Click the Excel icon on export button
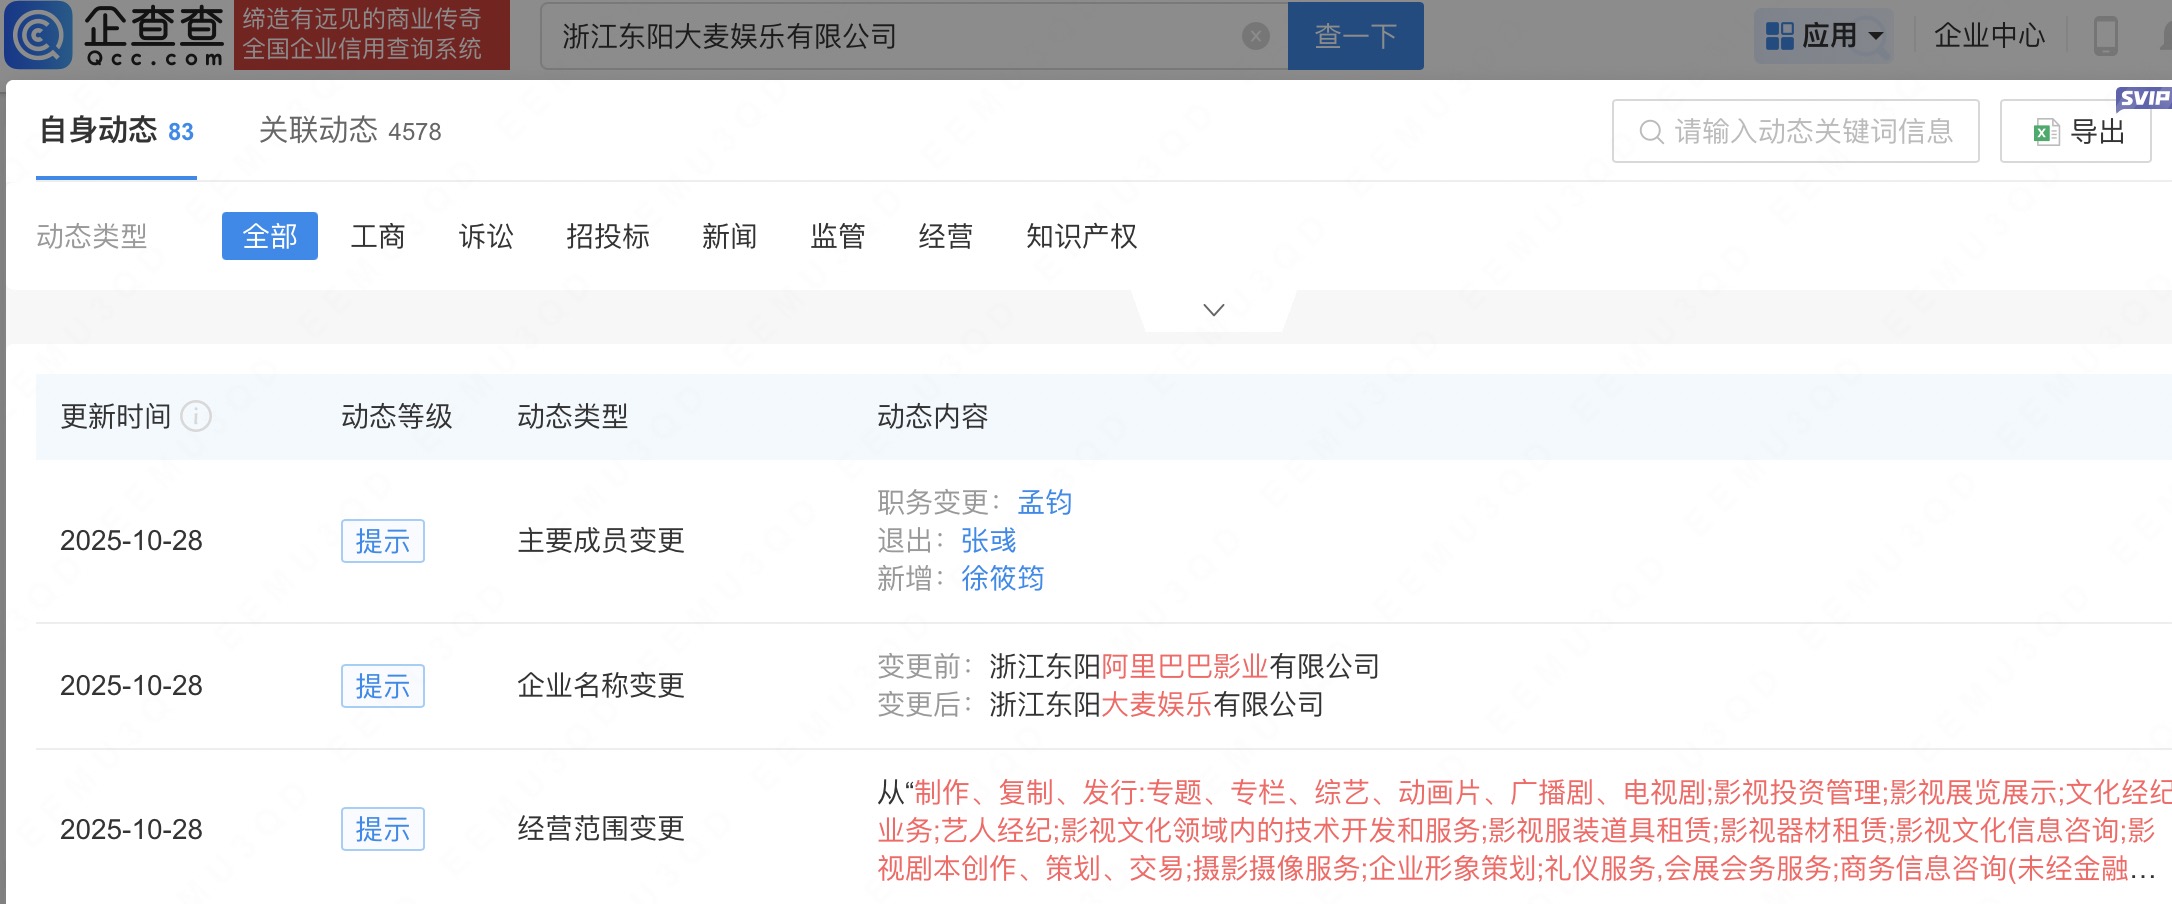The height and width of the screenshot is (904, 2172). pos(2045,132)
